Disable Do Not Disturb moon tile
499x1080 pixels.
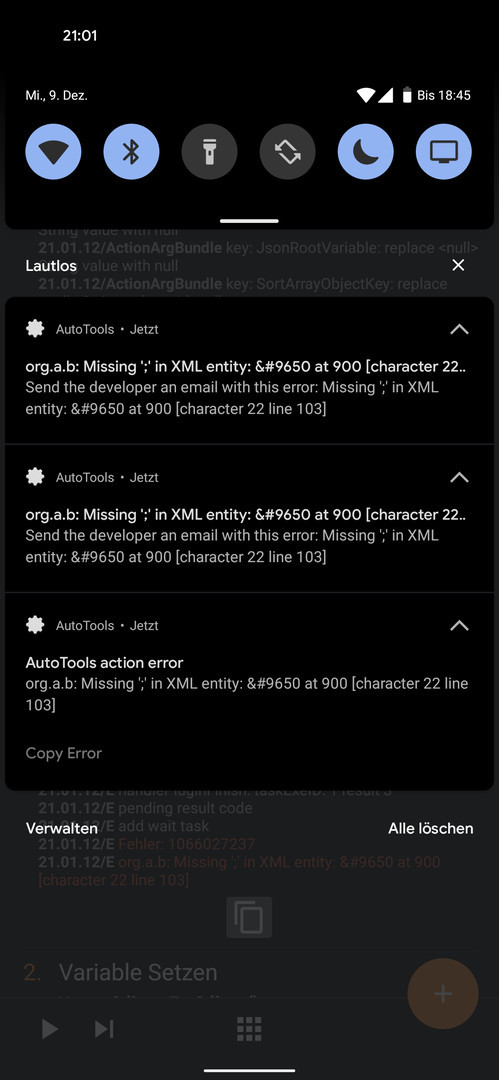coord(365,152)
